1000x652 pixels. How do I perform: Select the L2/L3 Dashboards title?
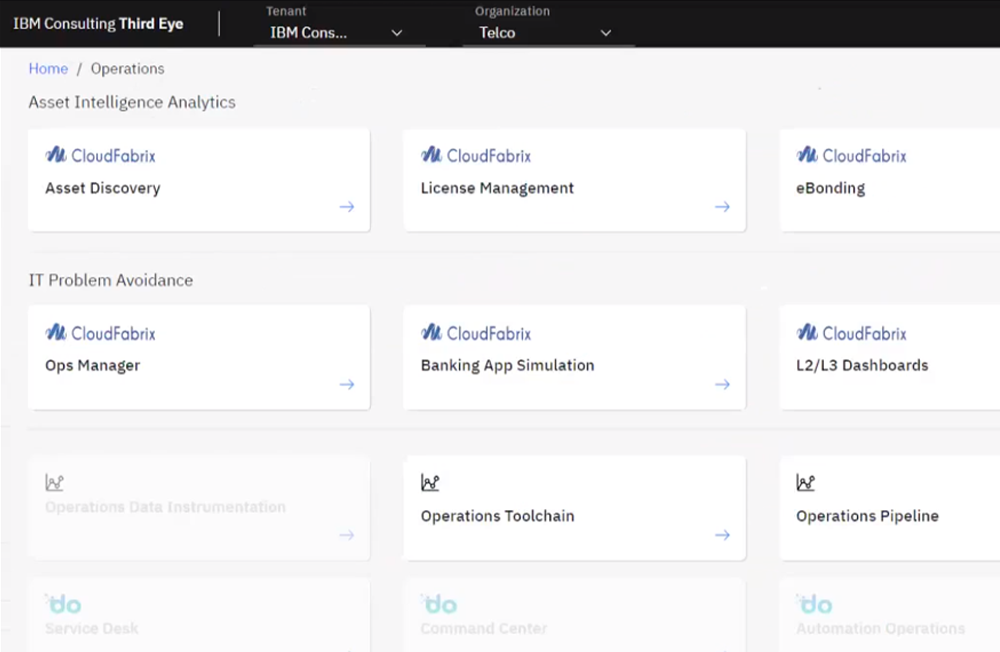pos(862,366)
